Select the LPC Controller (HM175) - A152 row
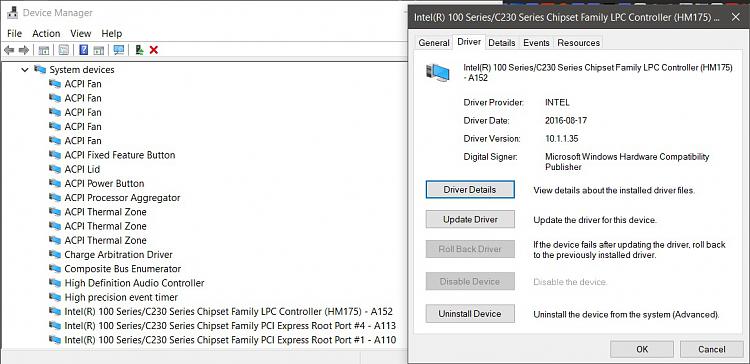This screenshot has height=364, width=750. pos(228,311)
